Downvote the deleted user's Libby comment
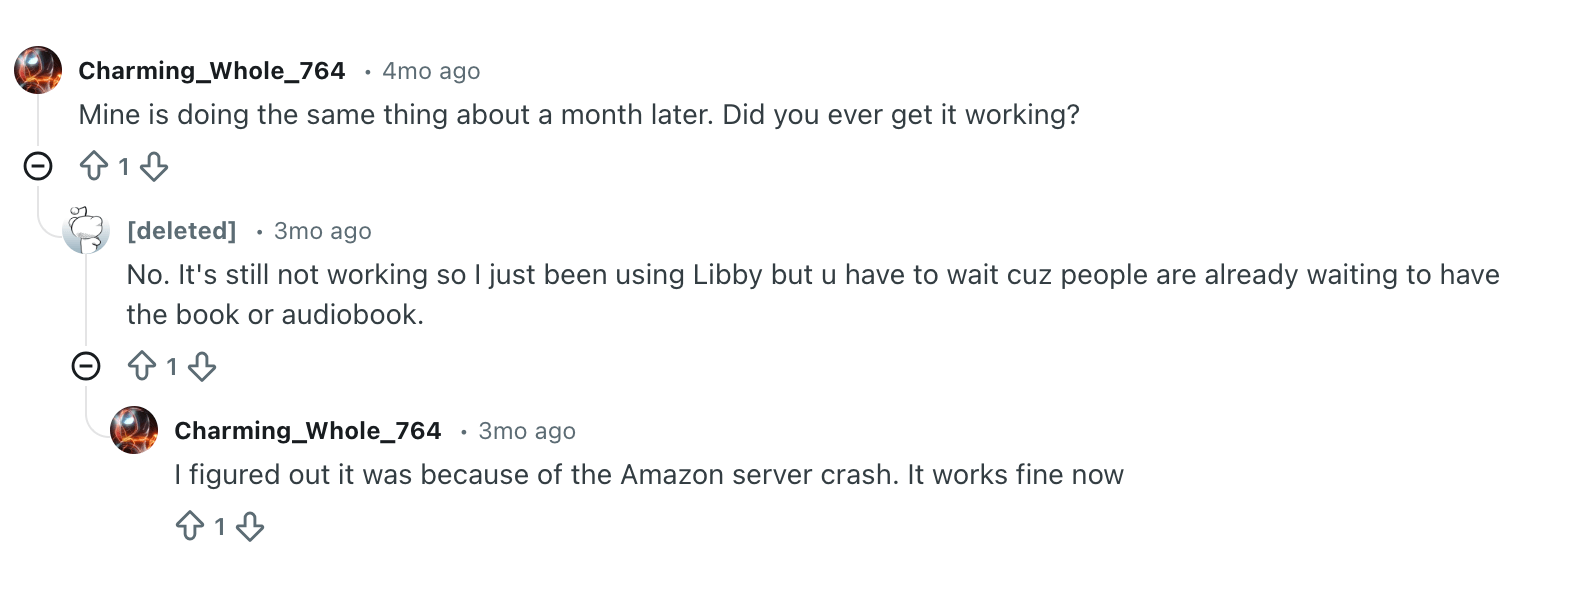The width and height of the screenshot is (1578, 604). [x=202, y=366]
